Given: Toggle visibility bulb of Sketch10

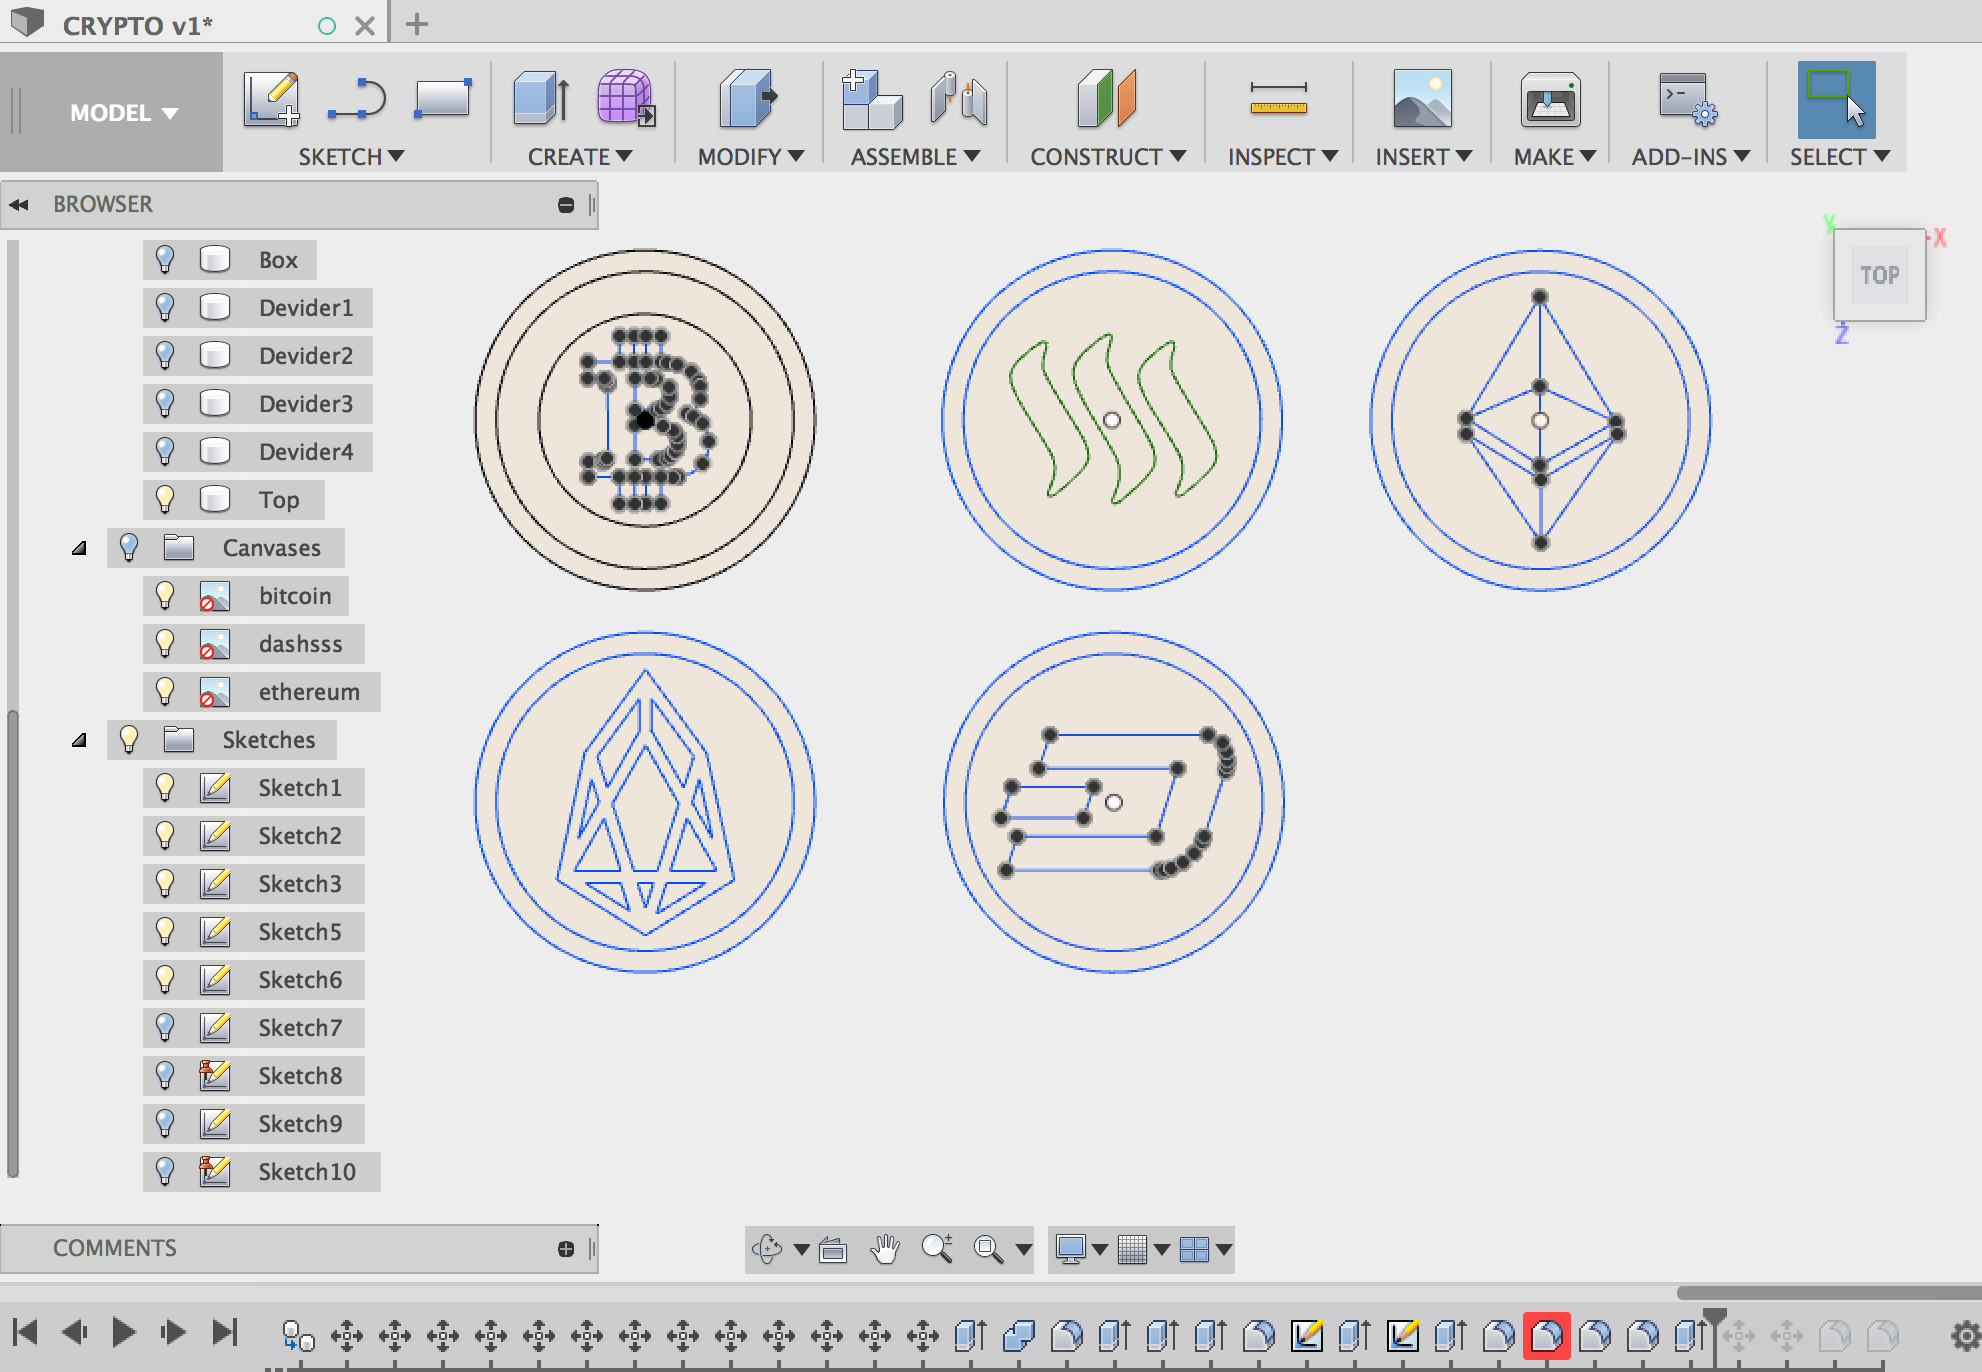Looking at the screenshot, I should 165,1171.
